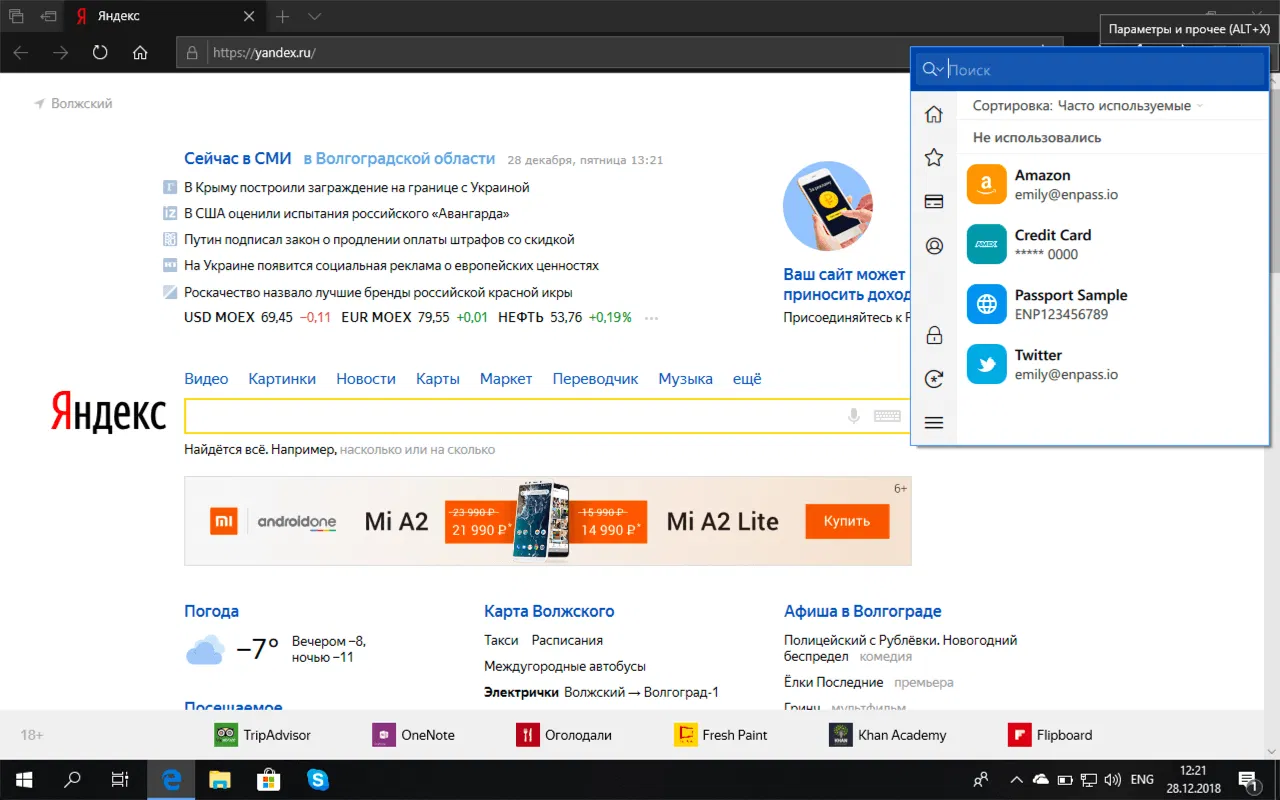This screenshot has height=800, width=1280.
Task: Open the Enpass hamburger menu
Action: pos(934,423)
